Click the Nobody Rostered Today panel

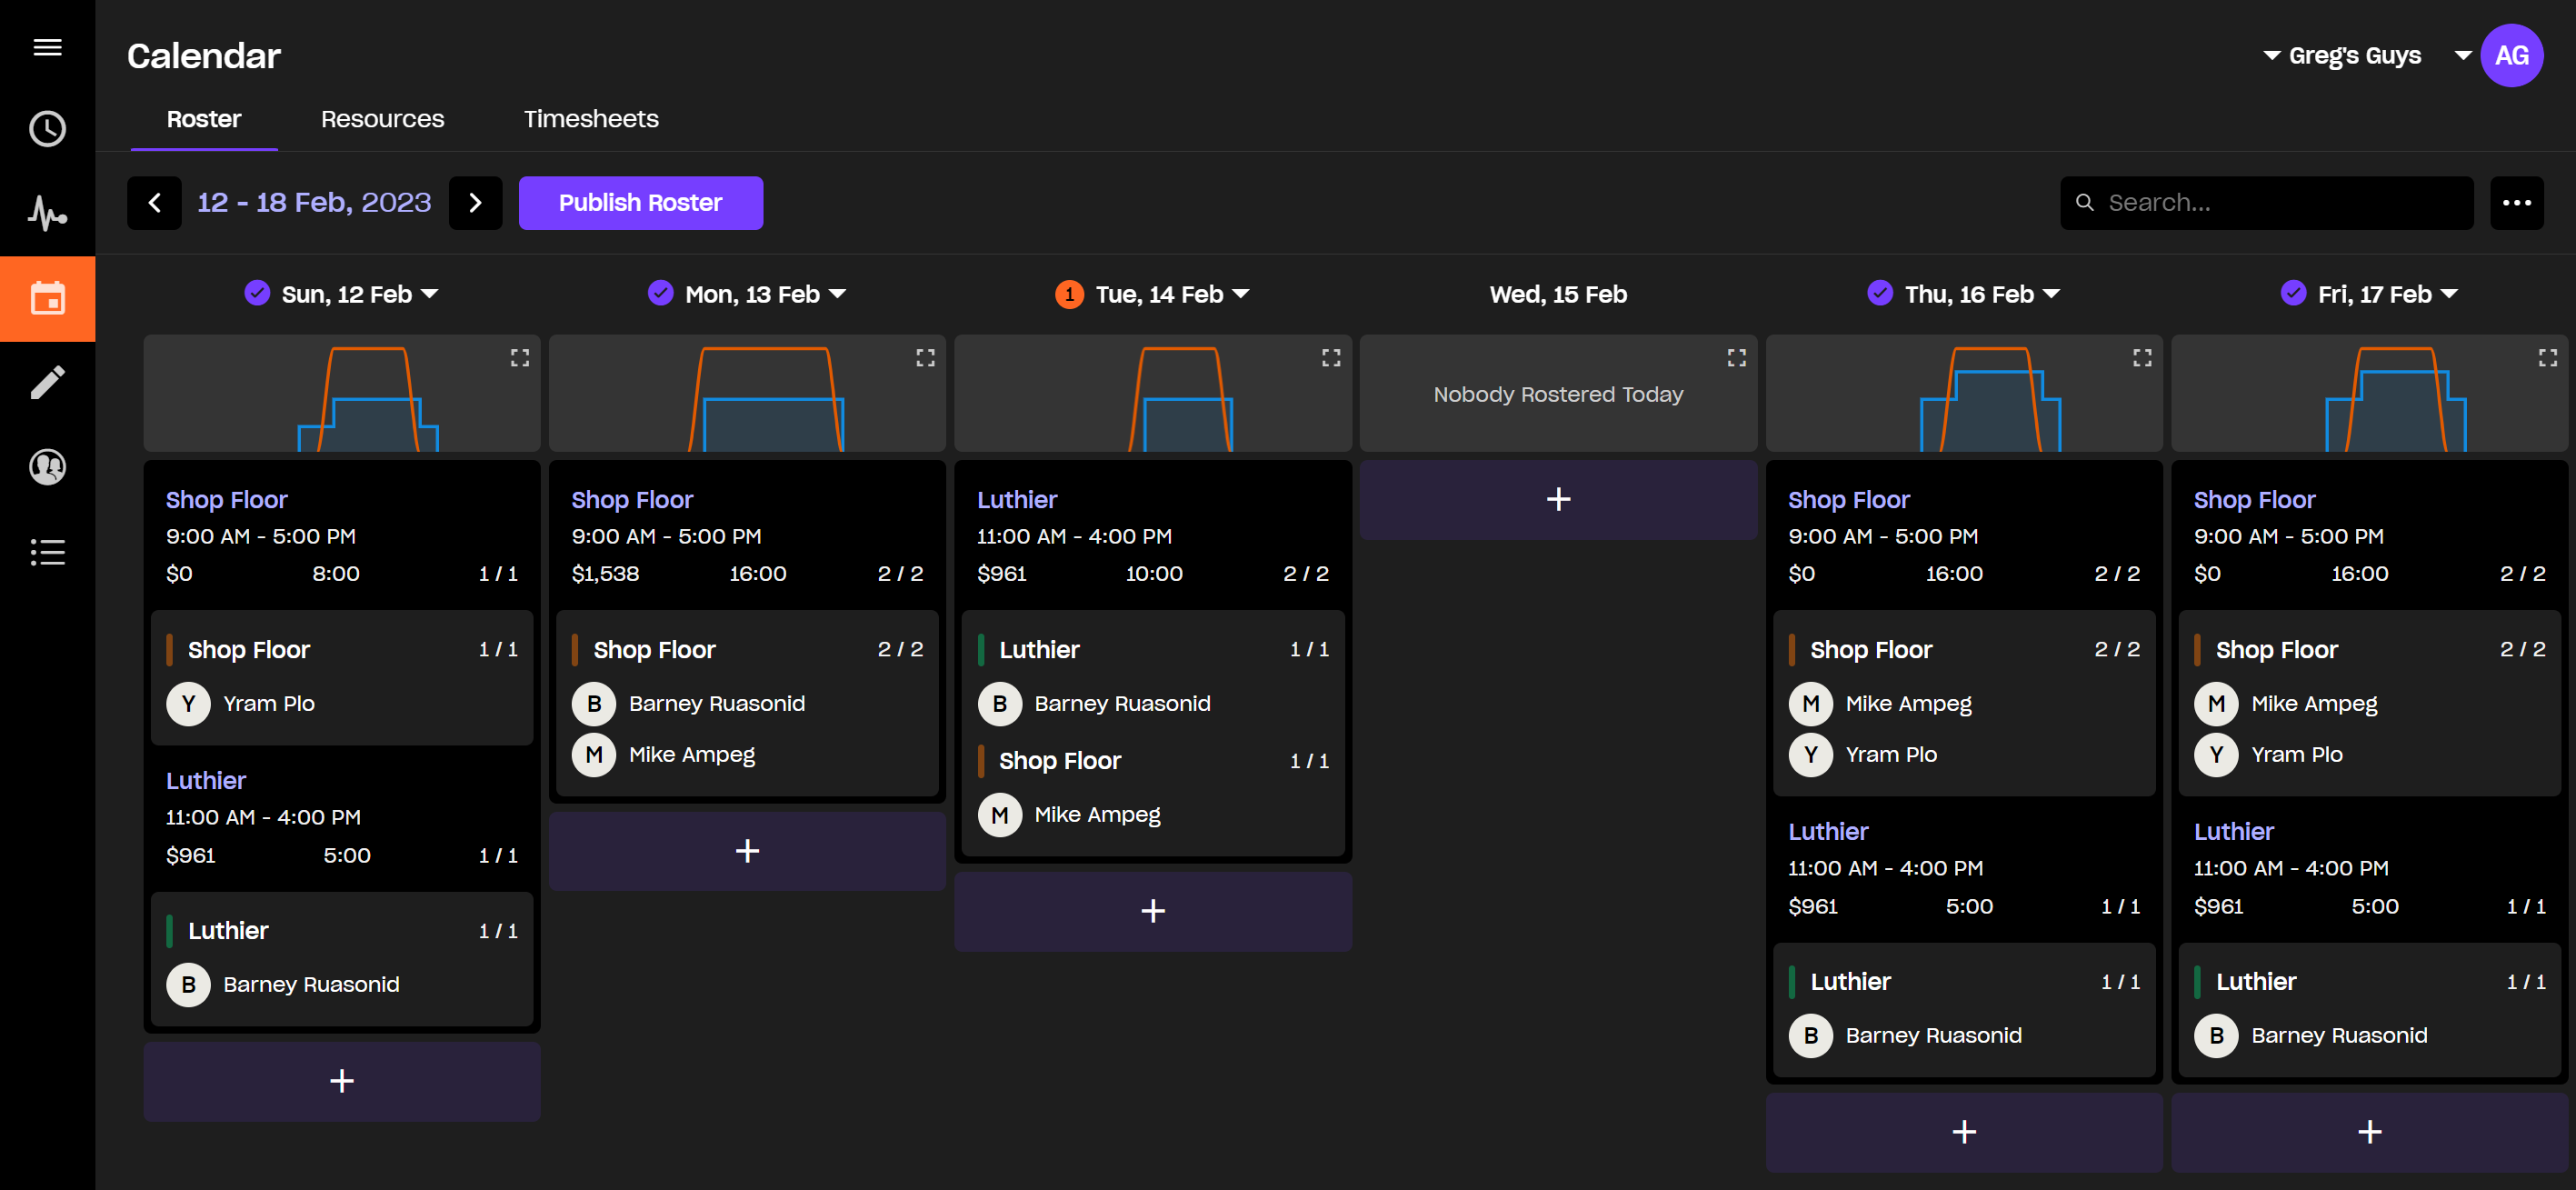(x=1558, y=393)
